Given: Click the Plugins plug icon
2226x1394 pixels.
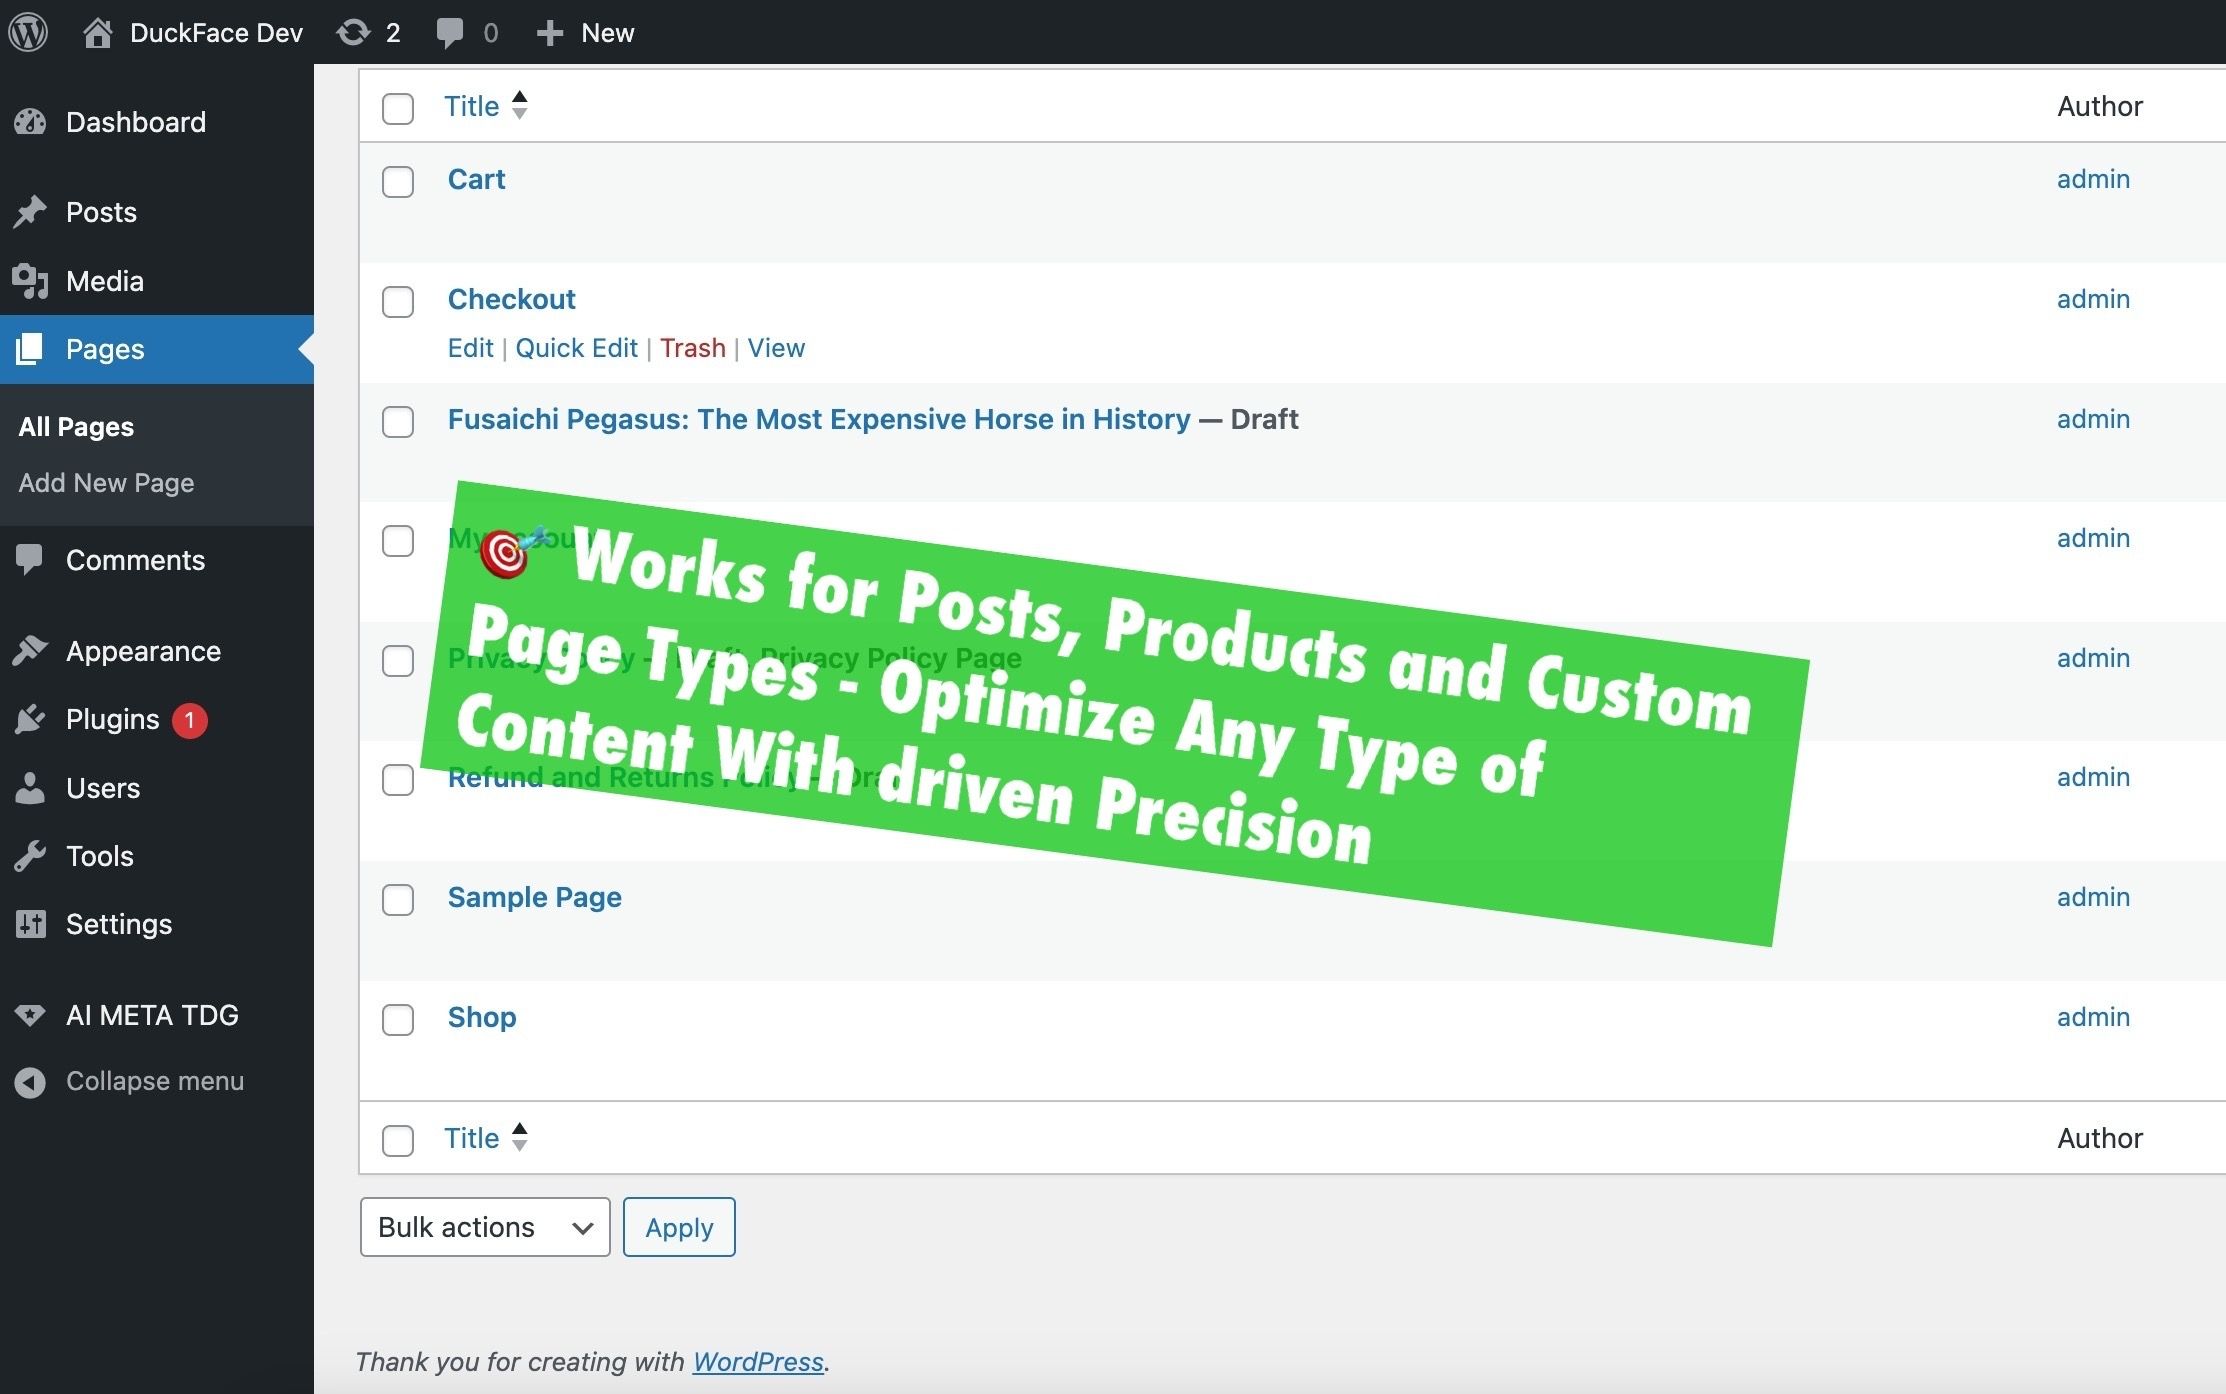Looking at the screenshot, I should point(30,719).
